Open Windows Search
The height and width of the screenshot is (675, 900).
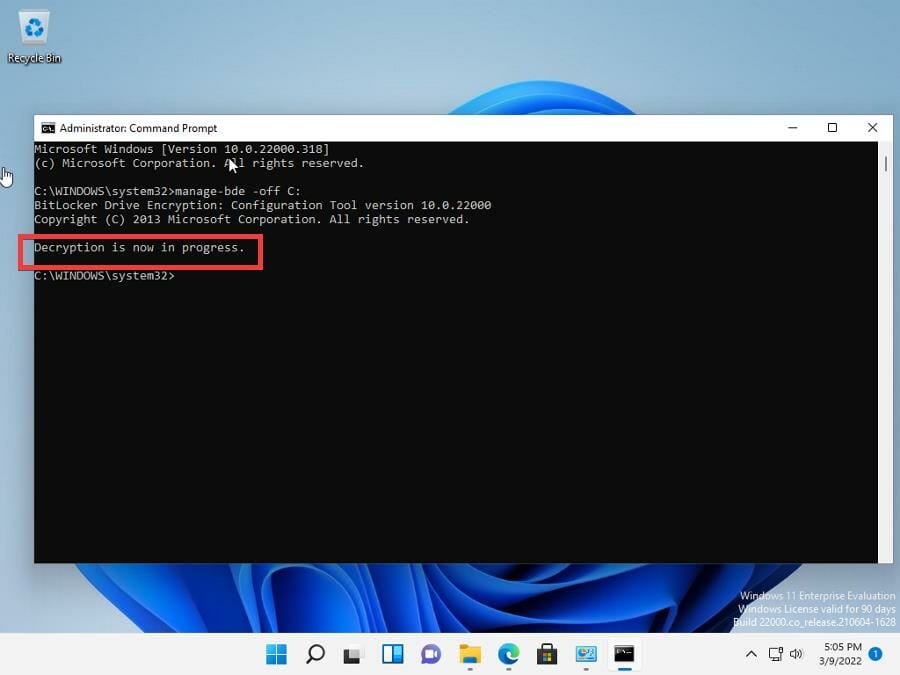(x=314, y=655)
